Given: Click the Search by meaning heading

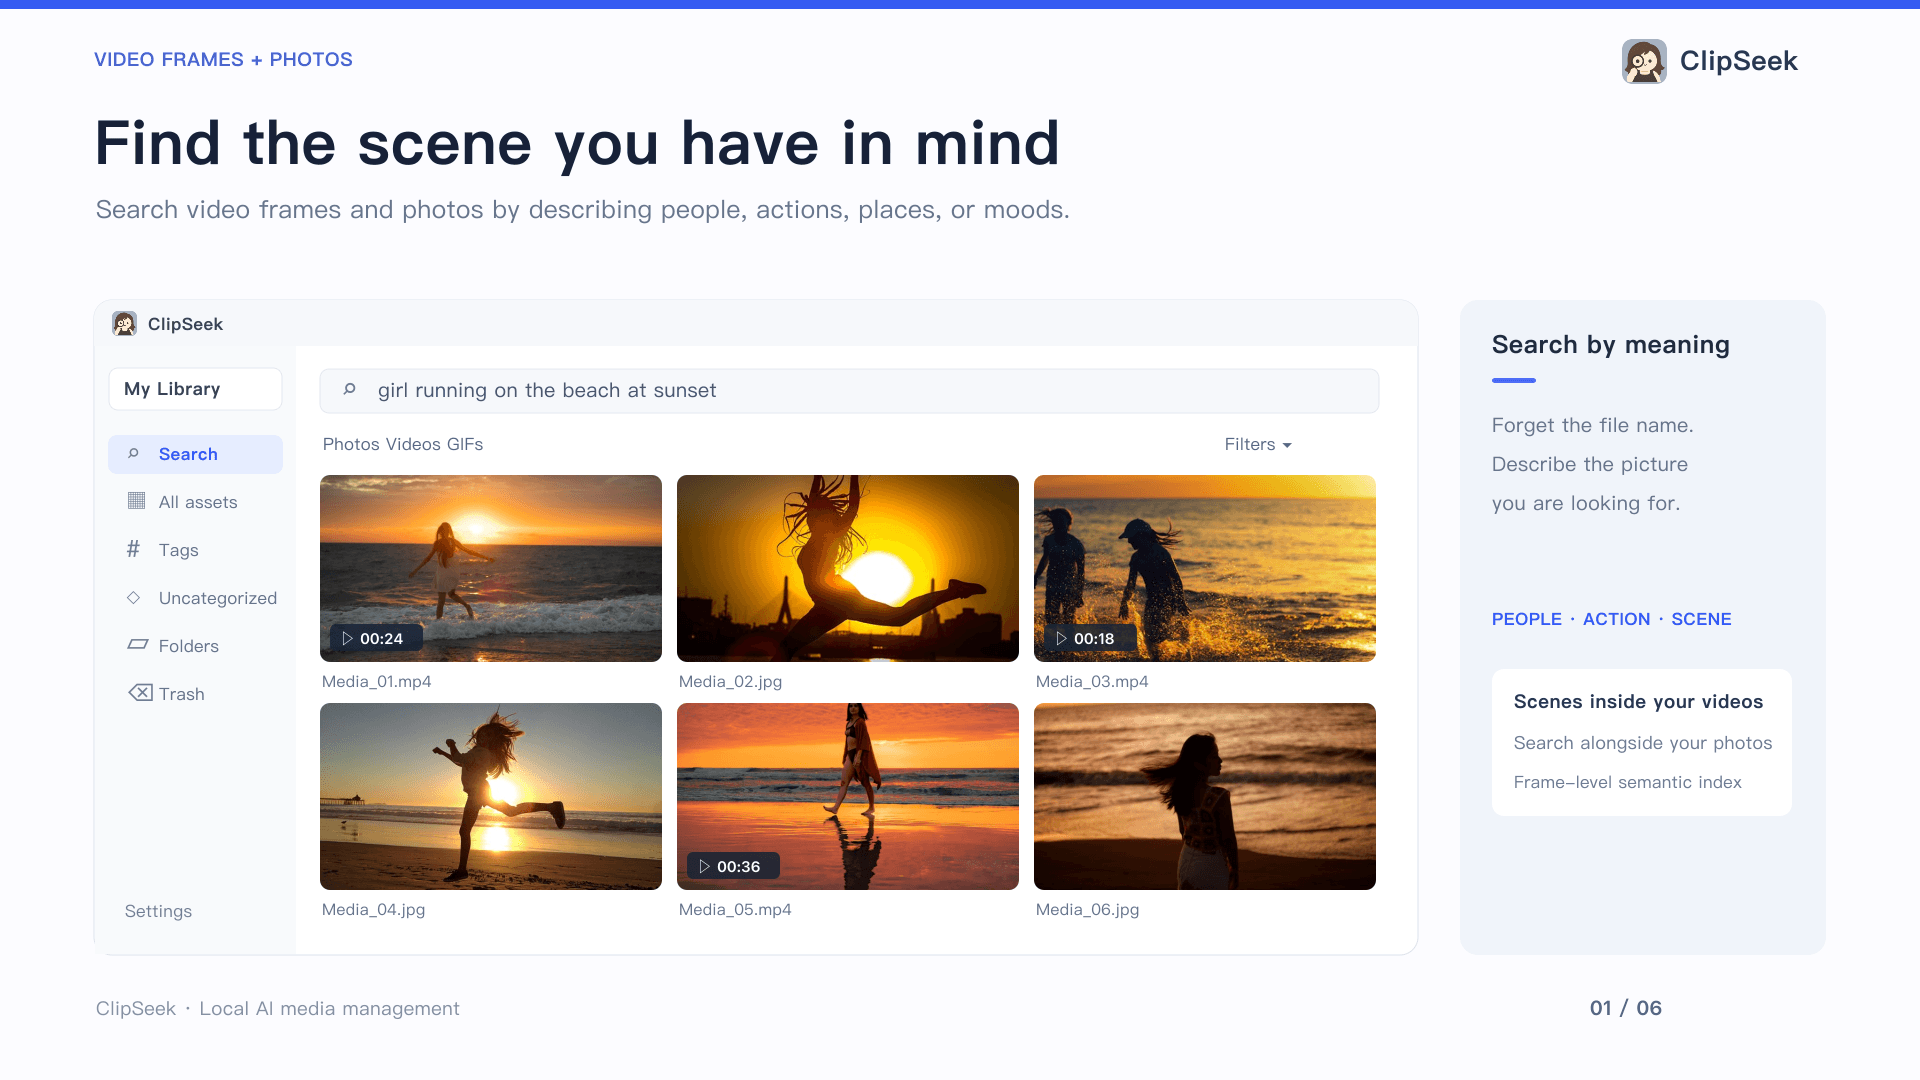Looking at the screenshot, I should pyautogui.click(x=1611, y=345).
